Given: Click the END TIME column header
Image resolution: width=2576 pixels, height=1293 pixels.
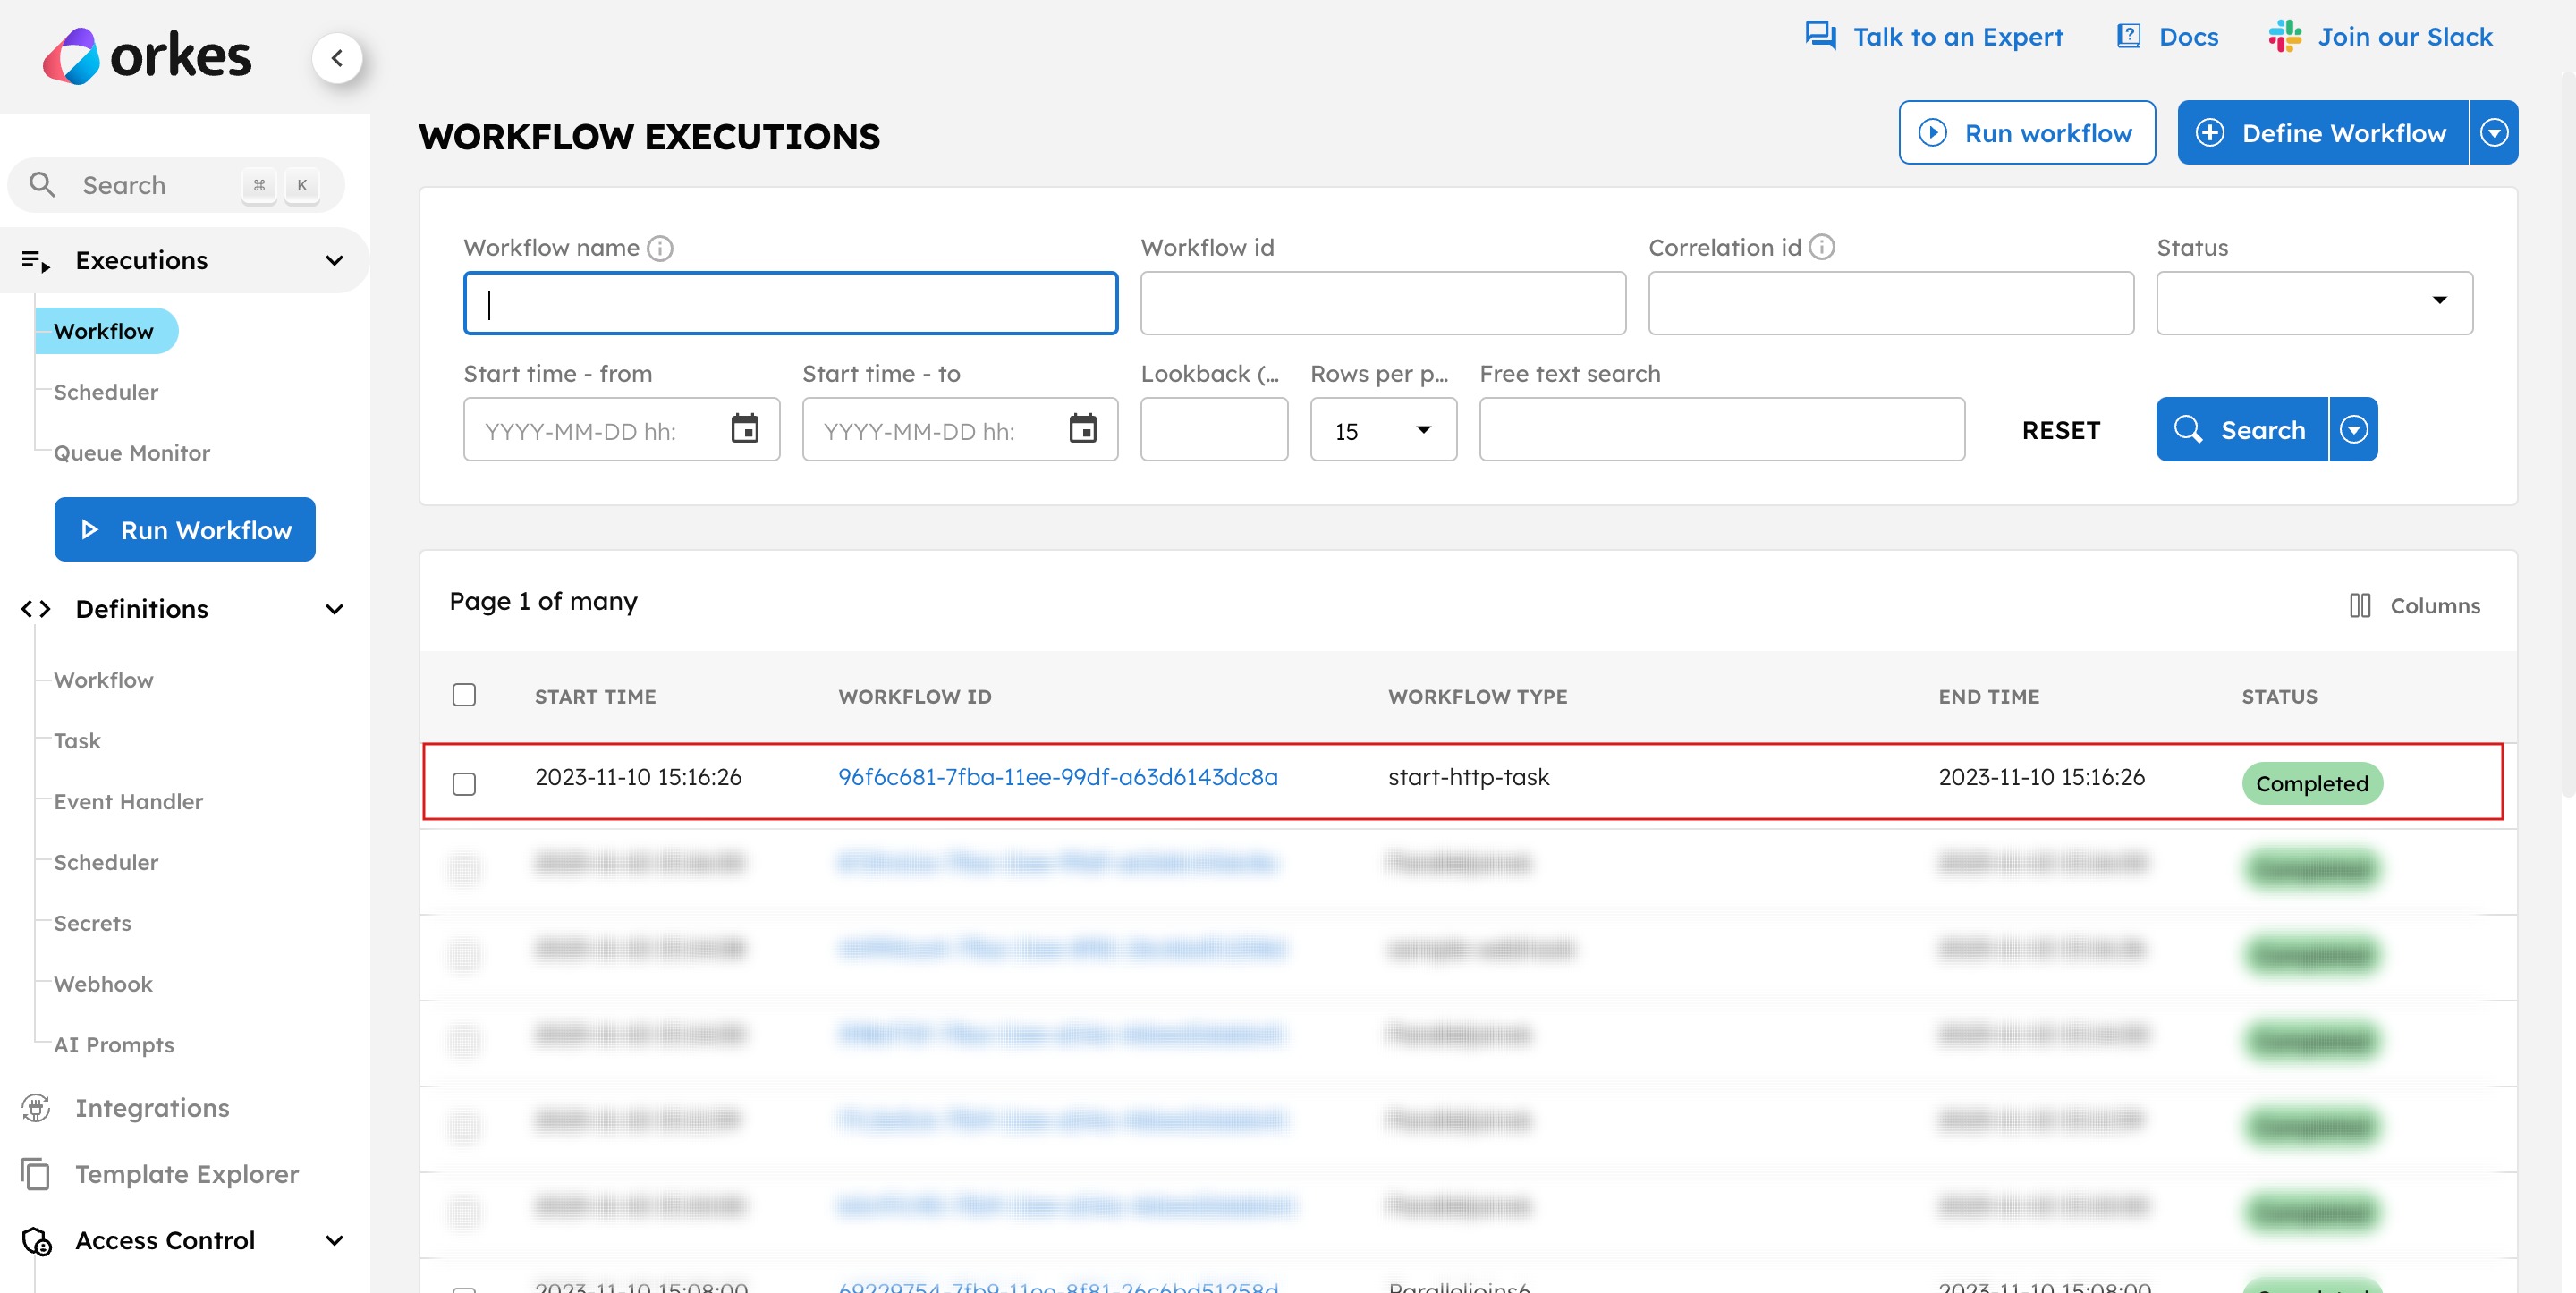Looking at the screenshot, I should 1988,697.
